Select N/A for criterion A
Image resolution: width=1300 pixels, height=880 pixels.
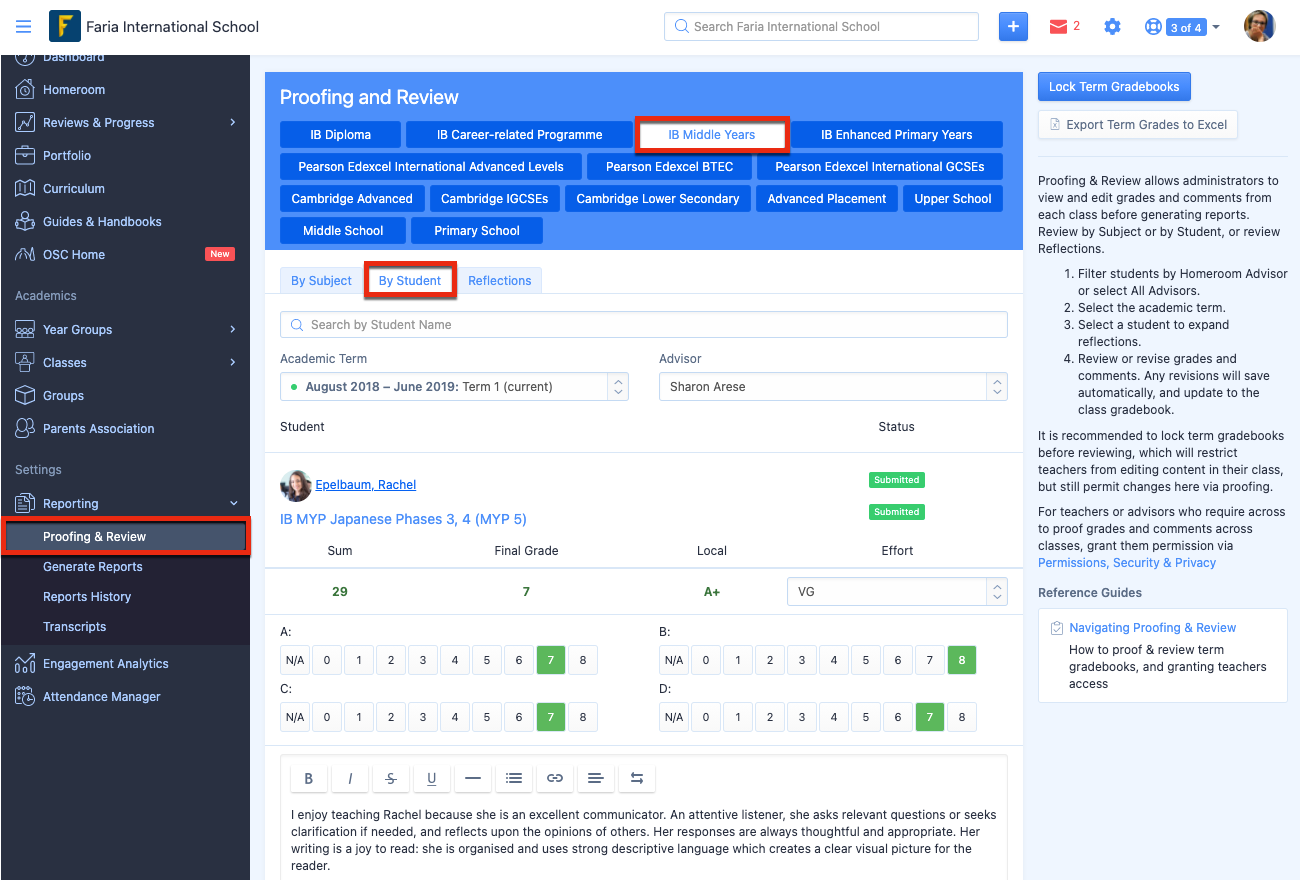(295, 660)
